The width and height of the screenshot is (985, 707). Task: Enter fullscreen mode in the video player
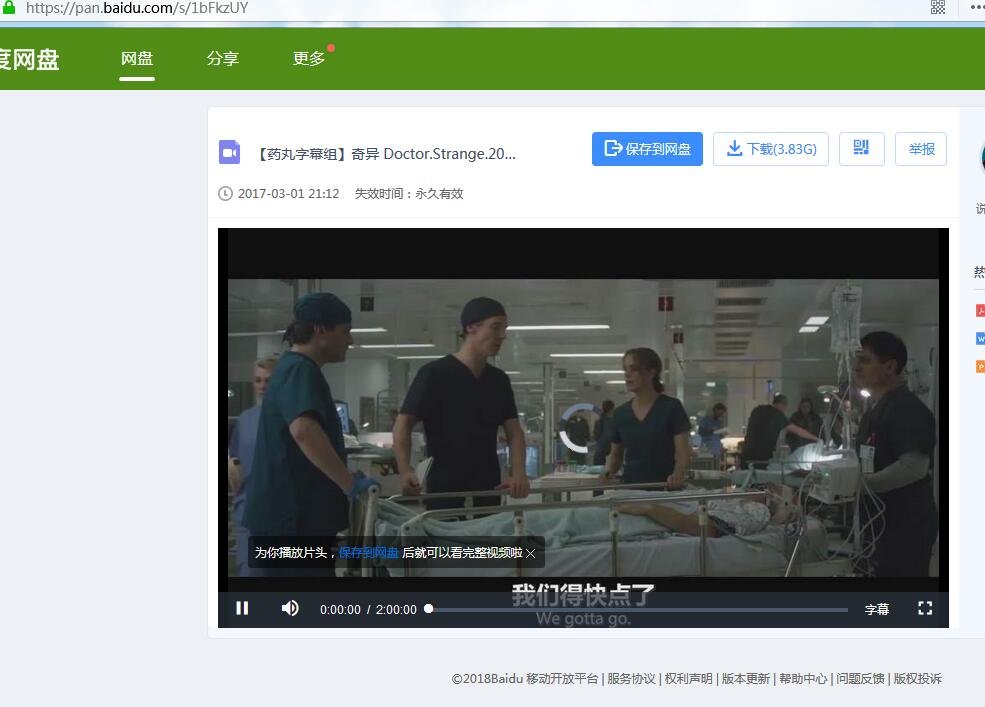pyautogui.click(x=924, y=608)
